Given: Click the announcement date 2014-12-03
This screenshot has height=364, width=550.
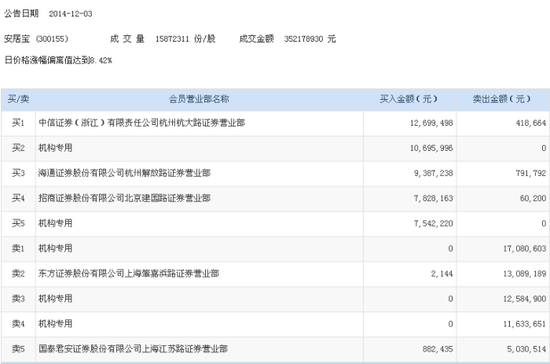Looking at the screenshot, I should coord(71,14).
